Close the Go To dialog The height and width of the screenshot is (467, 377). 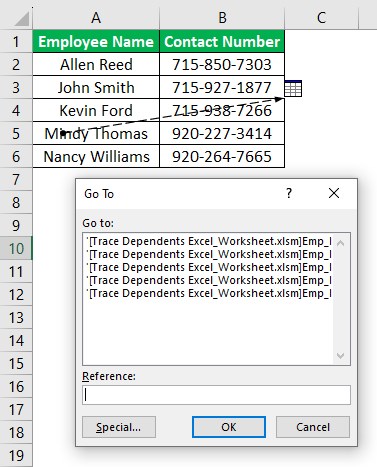tap(334, 193)
